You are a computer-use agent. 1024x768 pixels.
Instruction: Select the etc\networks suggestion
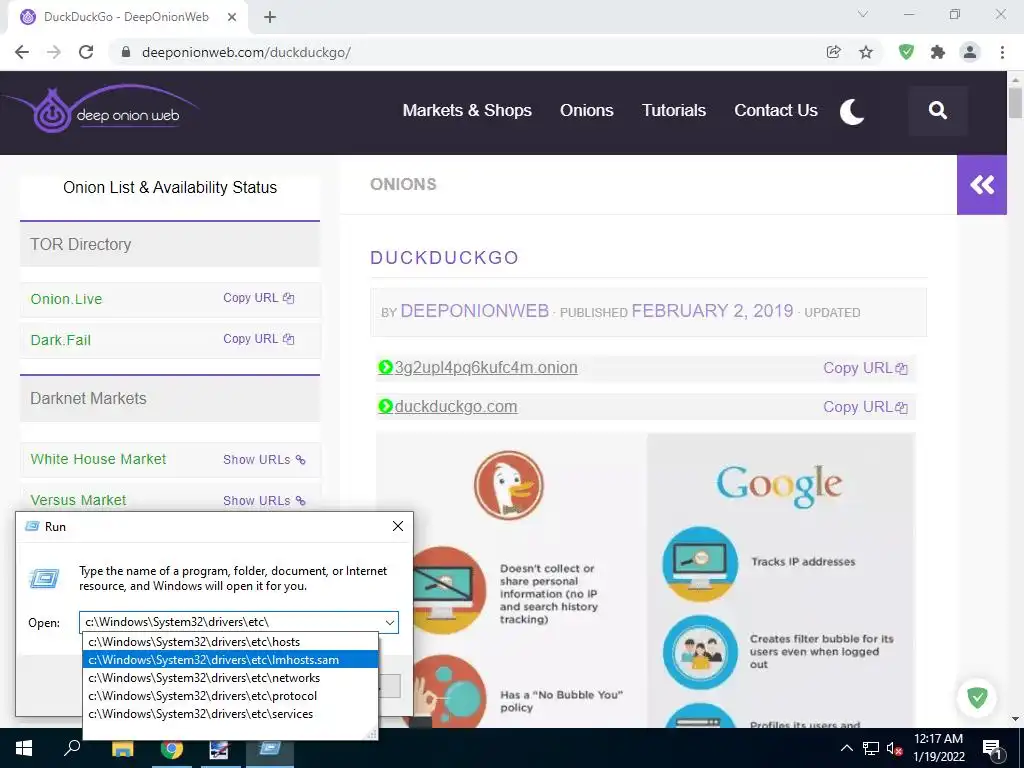point(230,678)
